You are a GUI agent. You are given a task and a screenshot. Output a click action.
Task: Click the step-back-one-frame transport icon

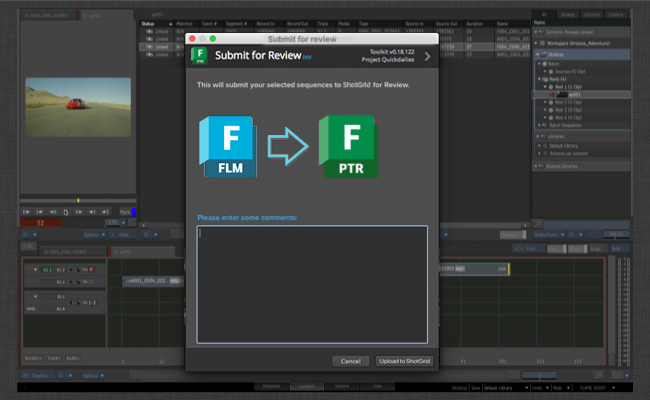53,212
